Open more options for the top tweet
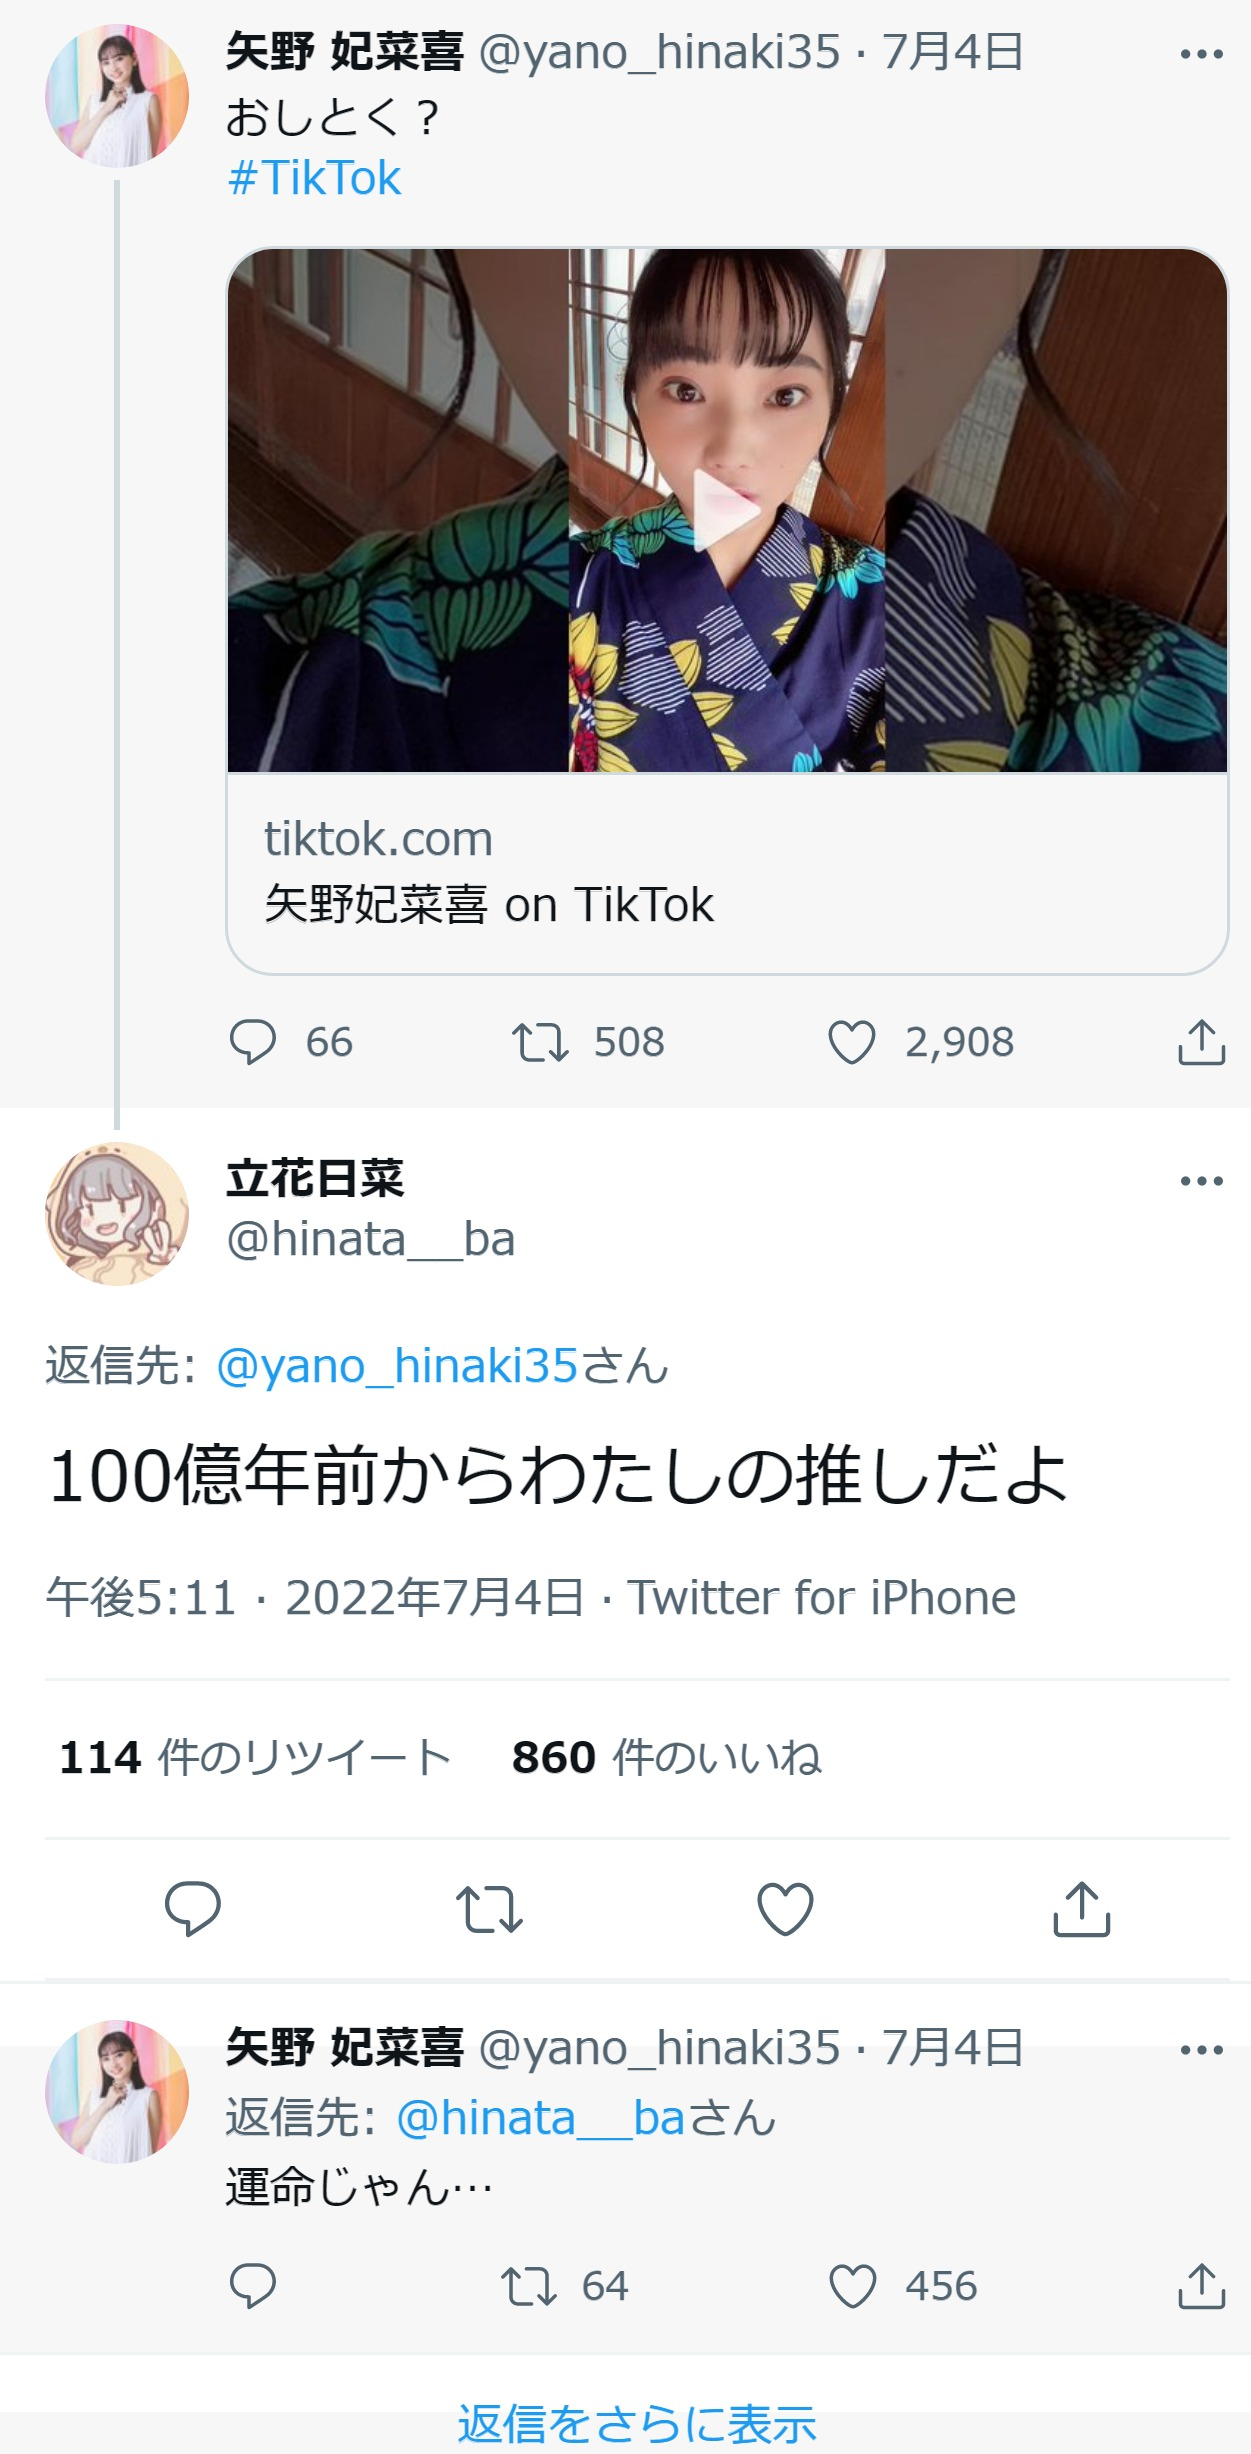The image size is (1251, 2454). [x=1201, y=54]
